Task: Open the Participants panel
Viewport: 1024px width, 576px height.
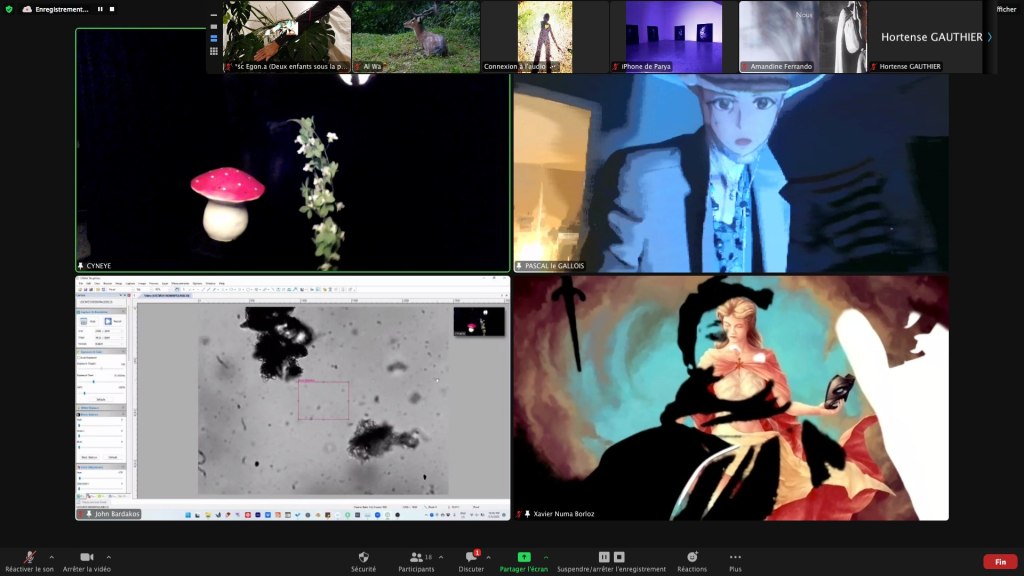Action: (x=416, y=557)
